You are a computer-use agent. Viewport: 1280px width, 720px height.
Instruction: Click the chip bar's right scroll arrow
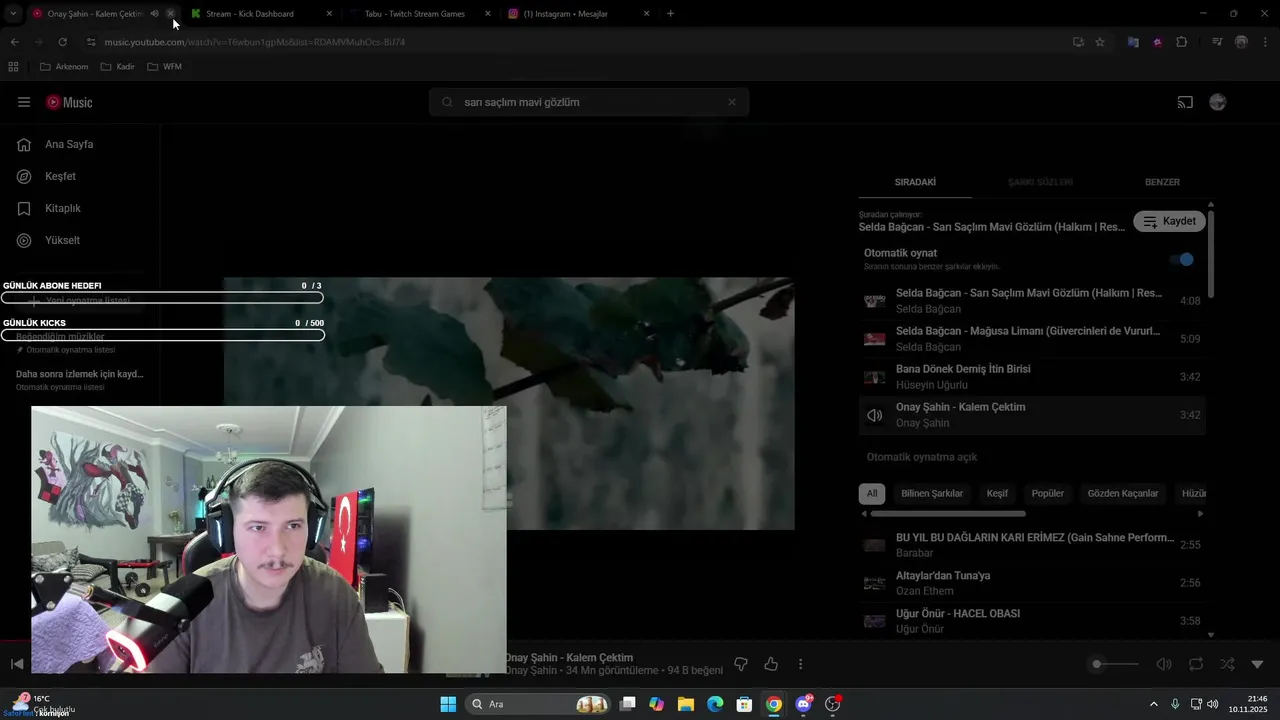(1200, 514)
